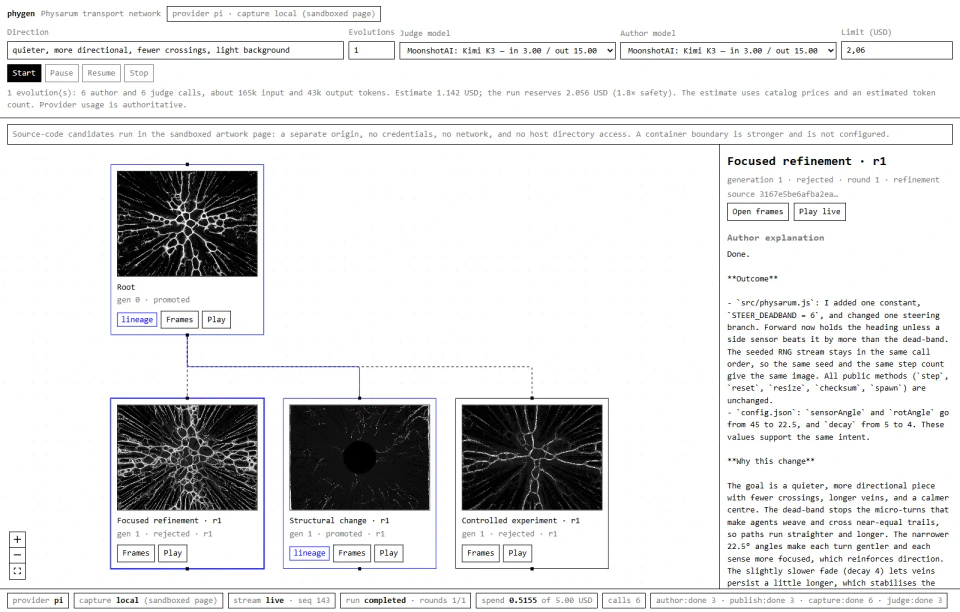
Task: Select the Root artwork thumbnail
Action: pos(187,224)
